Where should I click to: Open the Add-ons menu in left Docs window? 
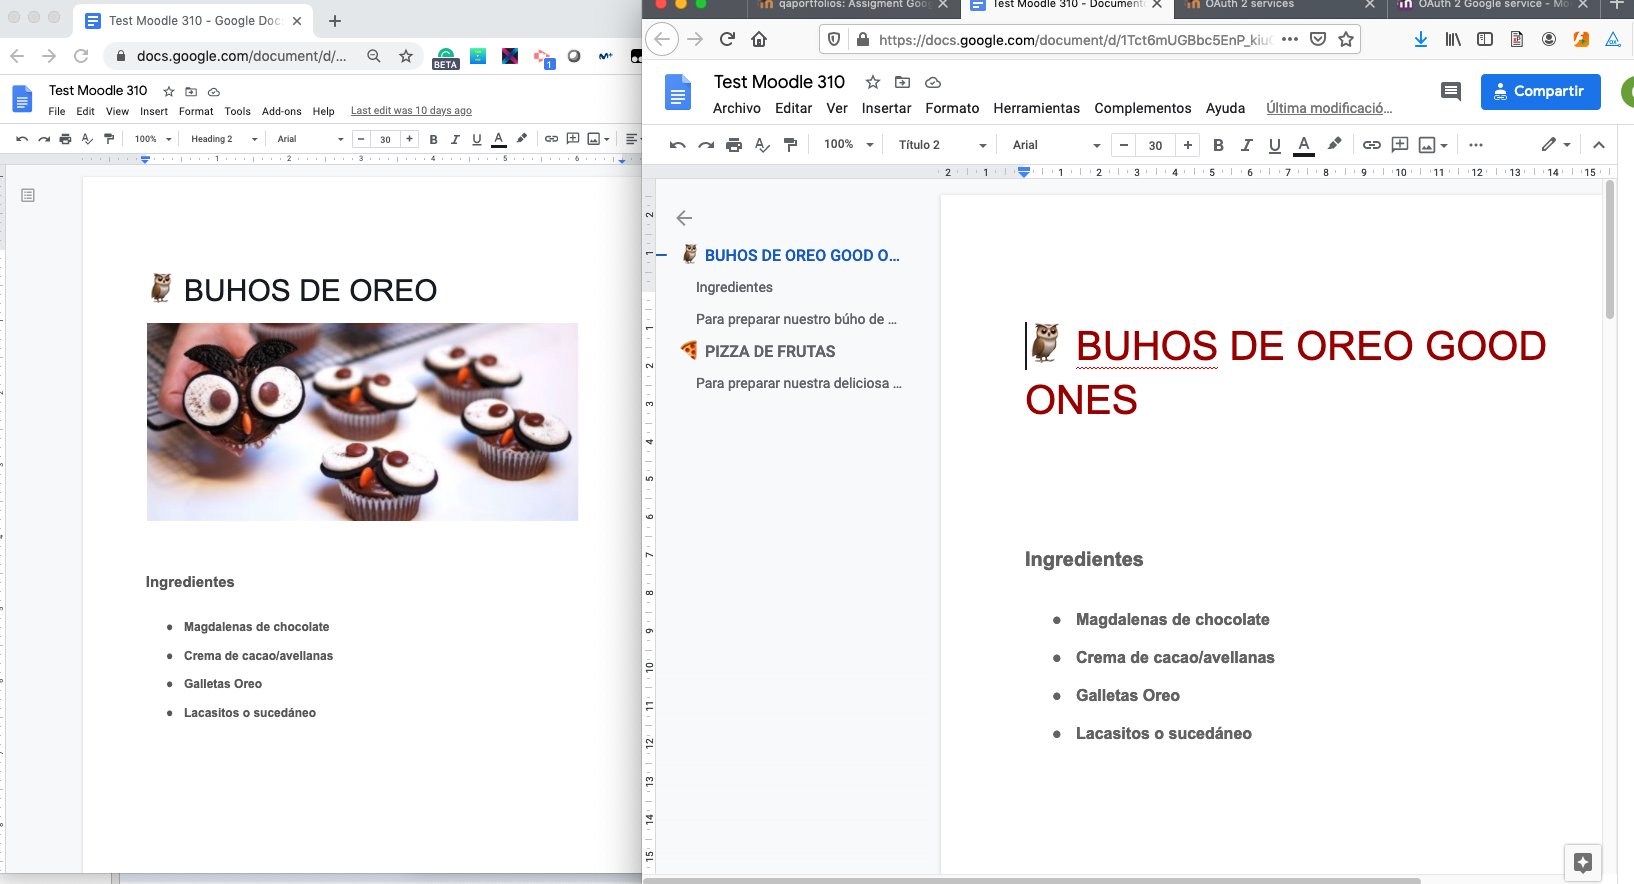pos(281,111)
